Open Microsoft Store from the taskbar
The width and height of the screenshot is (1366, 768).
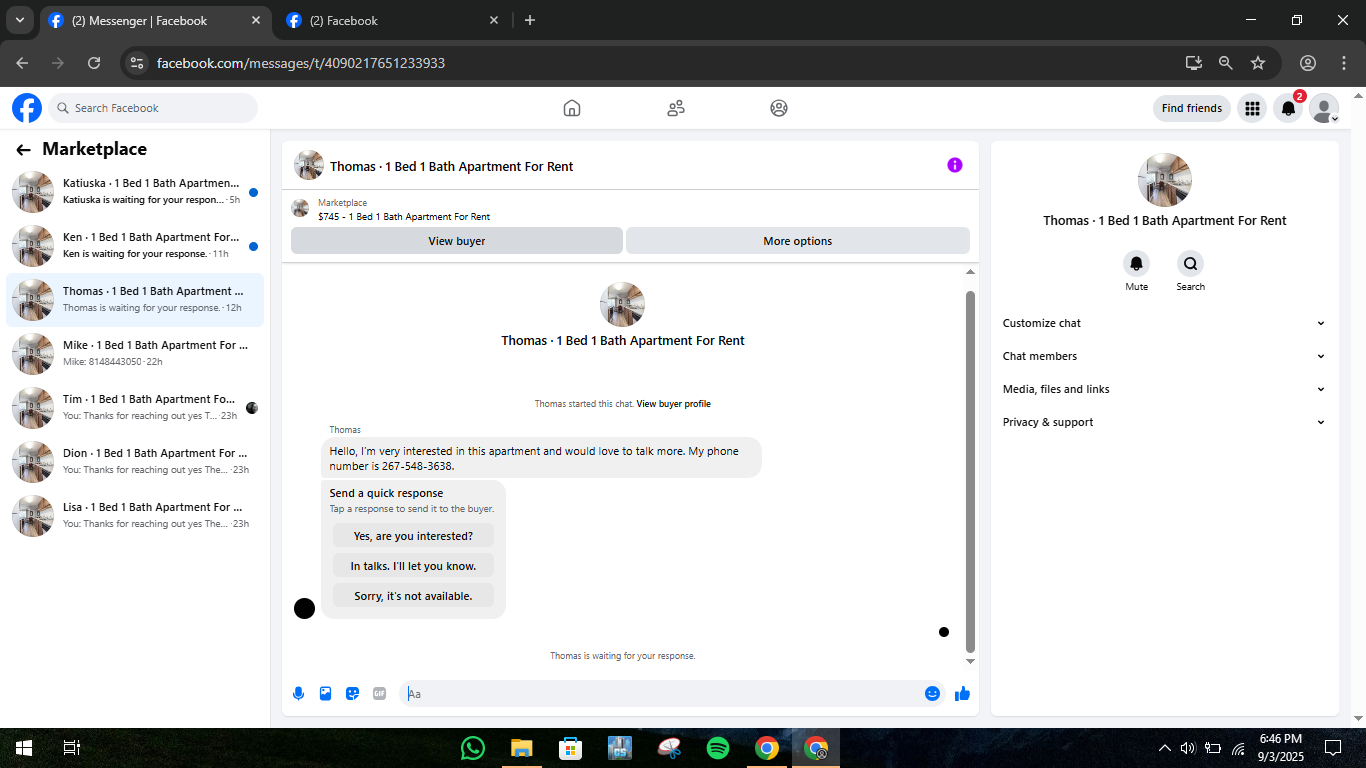(x=571, y=748)
